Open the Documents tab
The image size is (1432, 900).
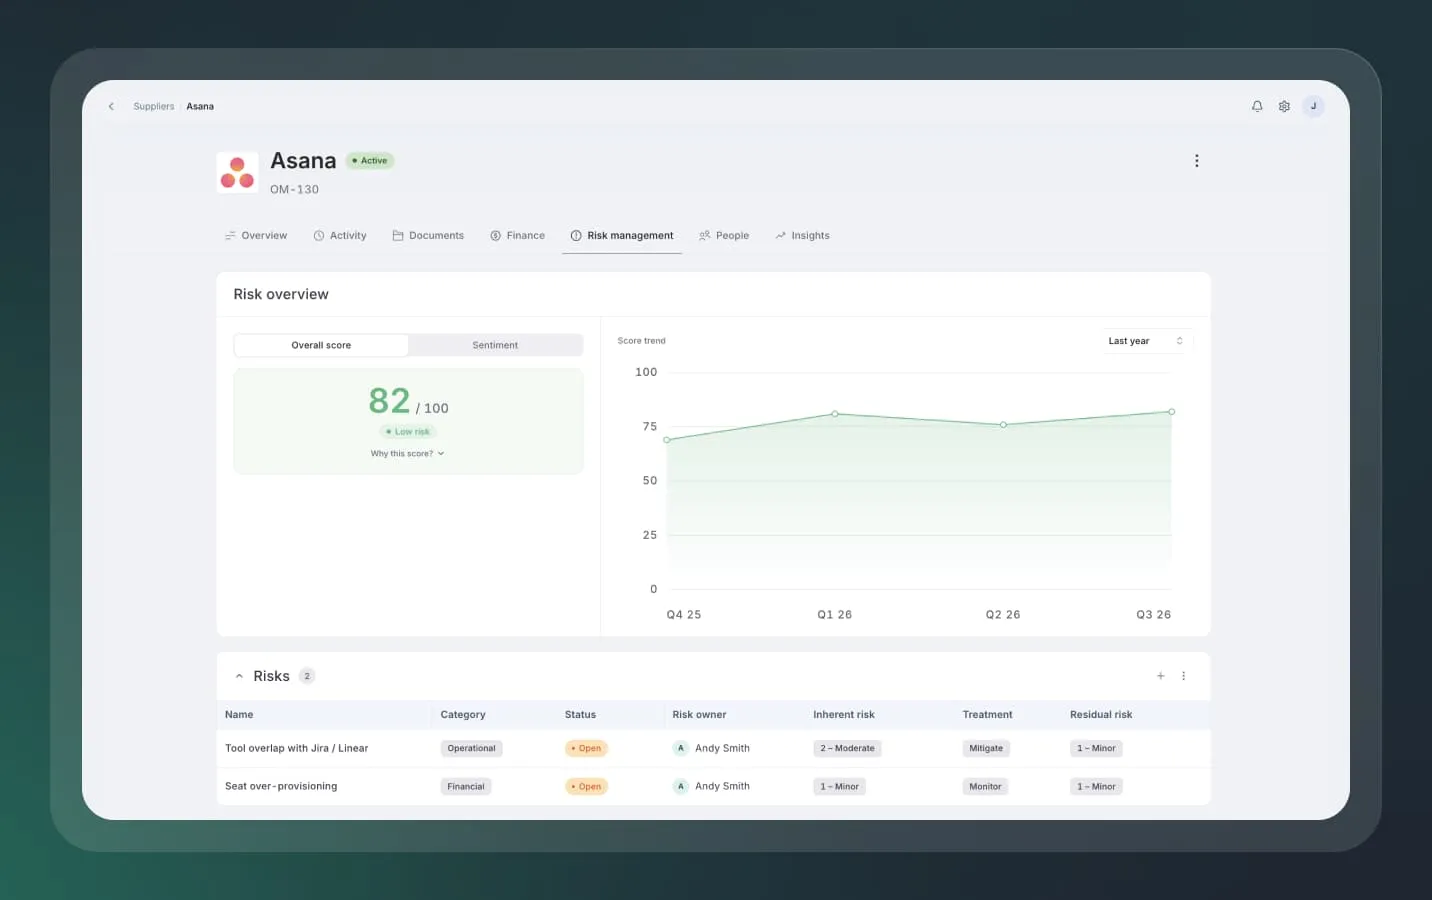pyautogui.click(x=428, y=236)
